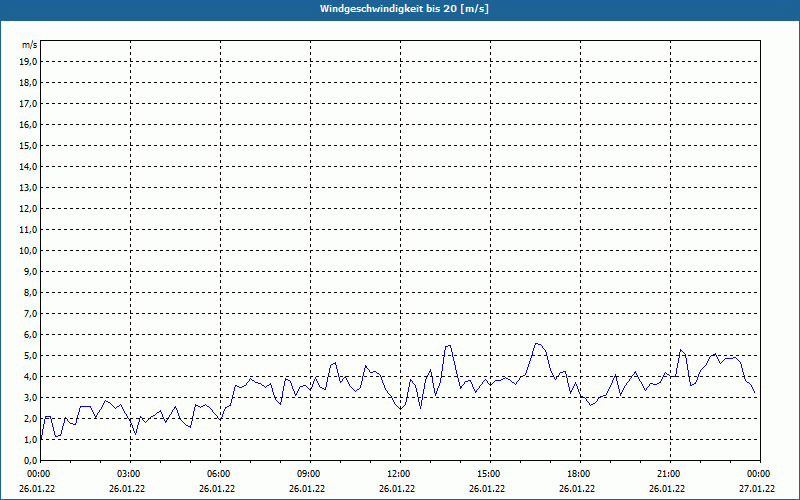The width and height of the screenshot is (800, 500).
Task: Click the wind speed dip near 03:10
Action: (135, 434)
